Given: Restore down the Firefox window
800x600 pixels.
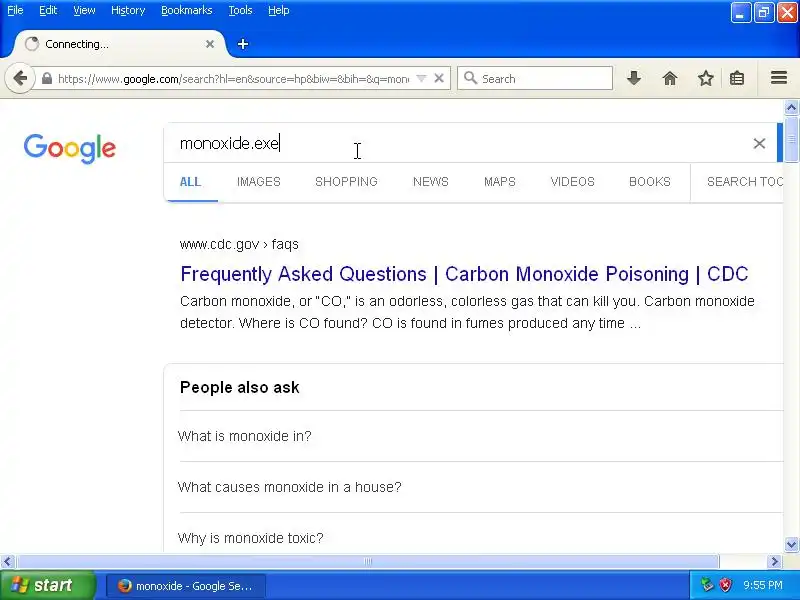Looking at the screenshot, I should [x=764, y=13].
